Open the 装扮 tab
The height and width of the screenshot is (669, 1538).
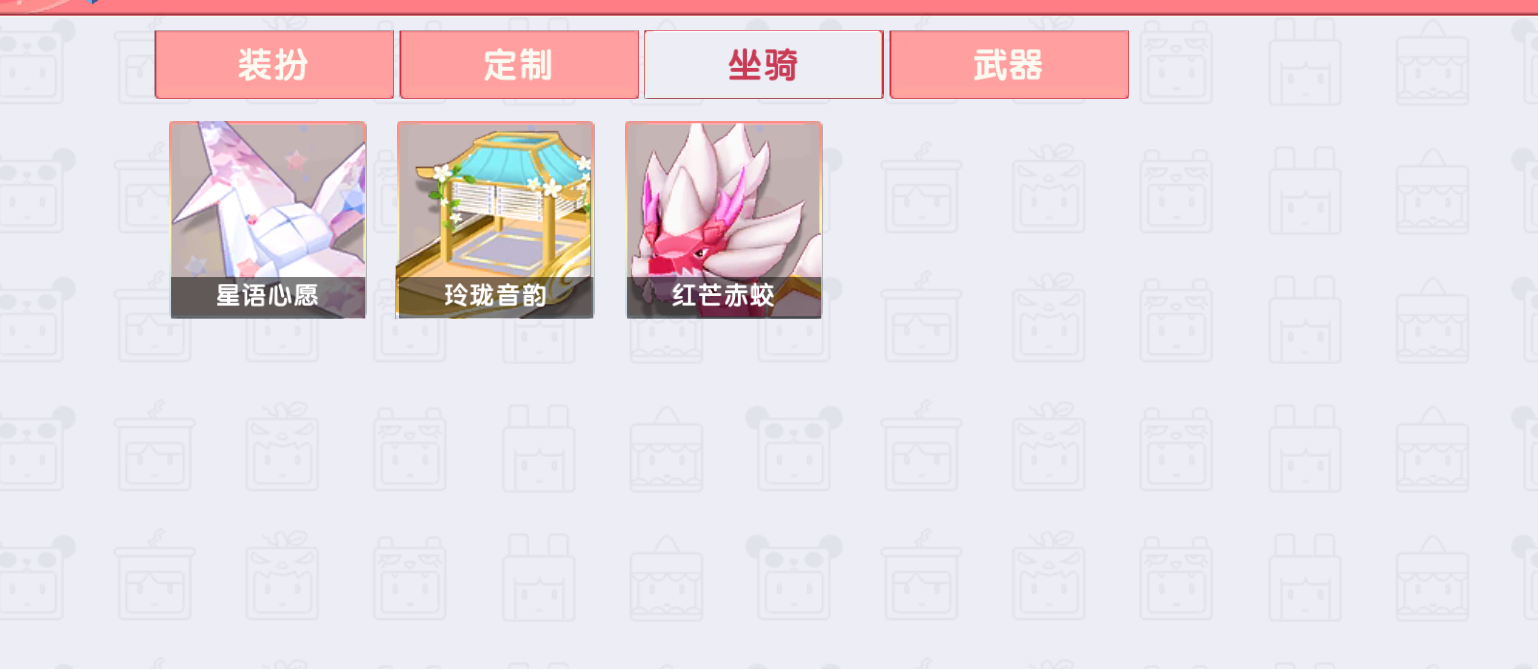coord(274,65)
